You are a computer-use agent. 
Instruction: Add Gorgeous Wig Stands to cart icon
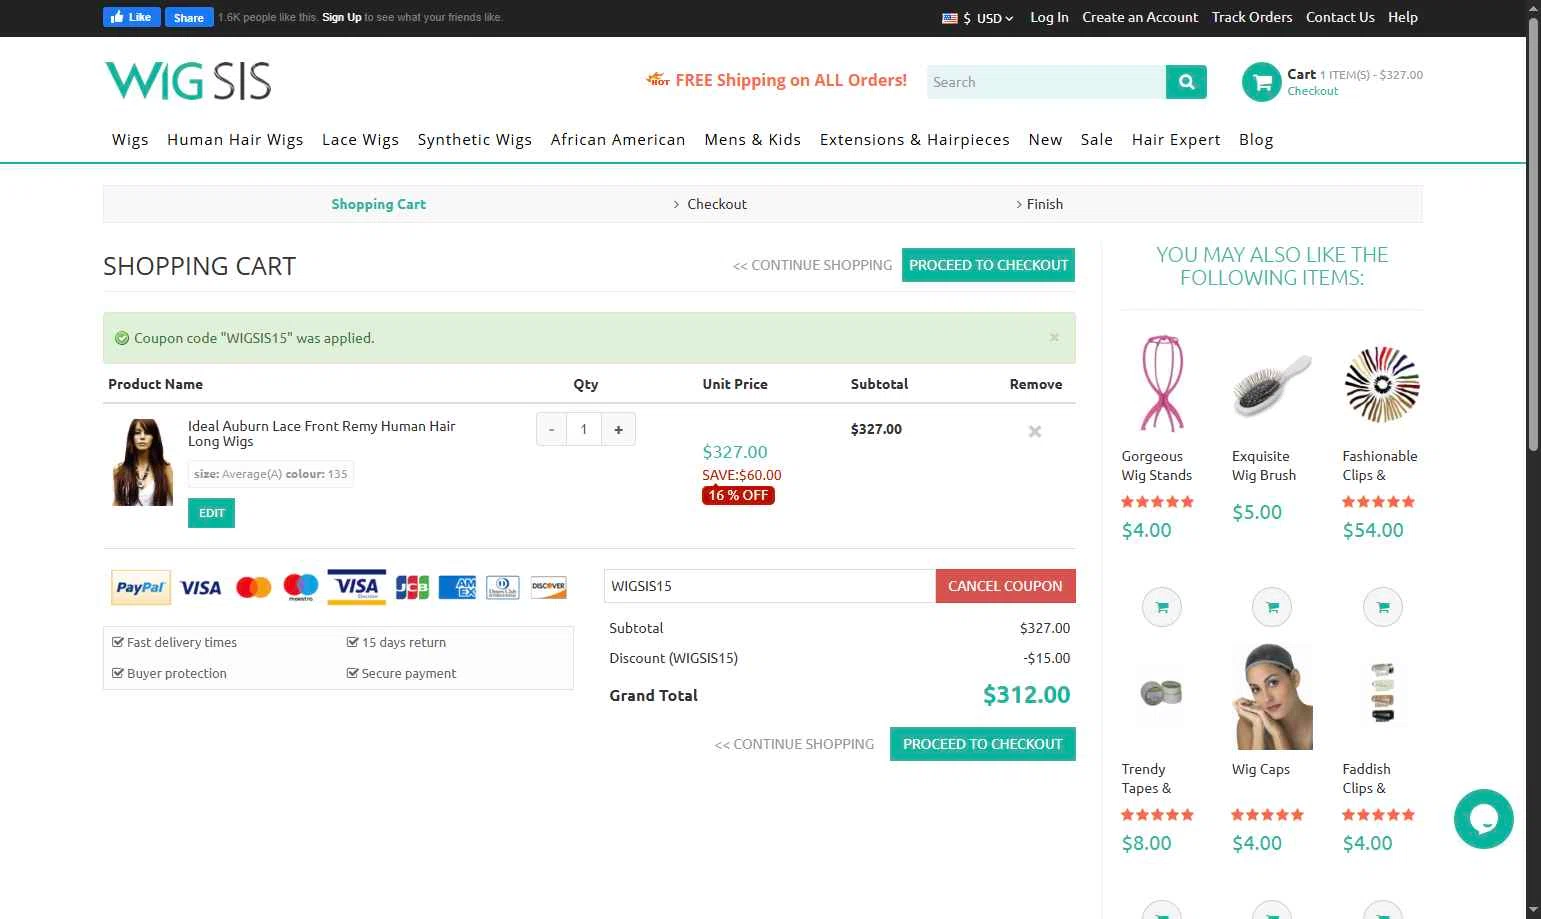pos(1161,607)
